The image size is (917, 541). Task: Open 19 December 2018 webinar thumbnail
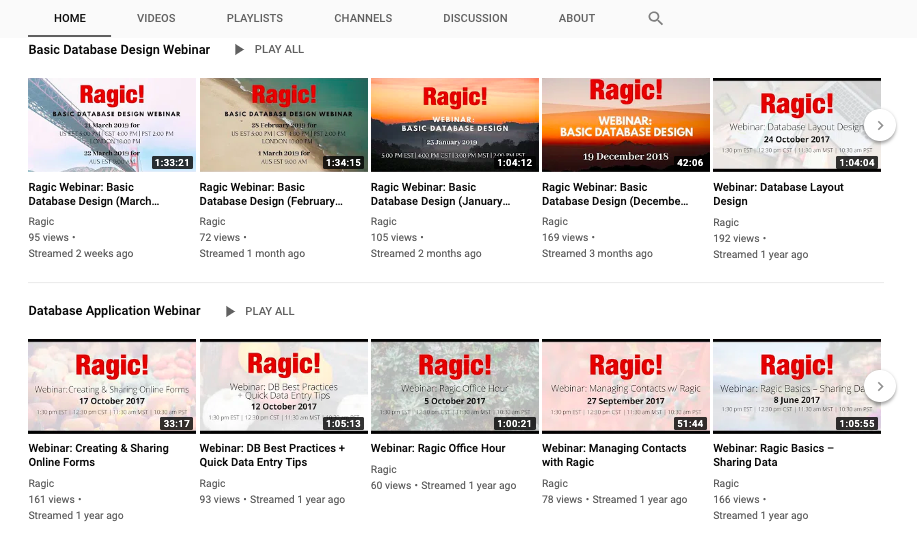[626, 125]
